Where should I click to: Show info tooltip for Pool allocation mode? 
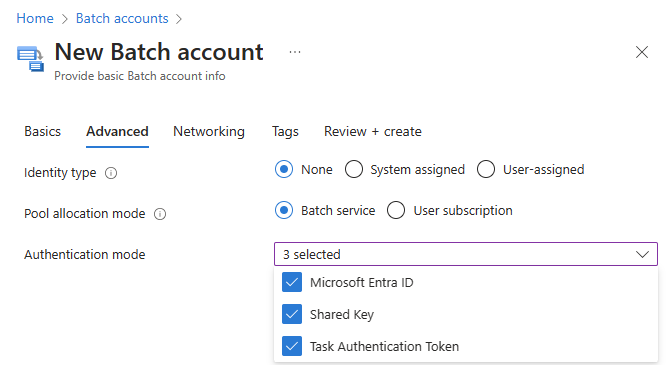click(160, 214)
